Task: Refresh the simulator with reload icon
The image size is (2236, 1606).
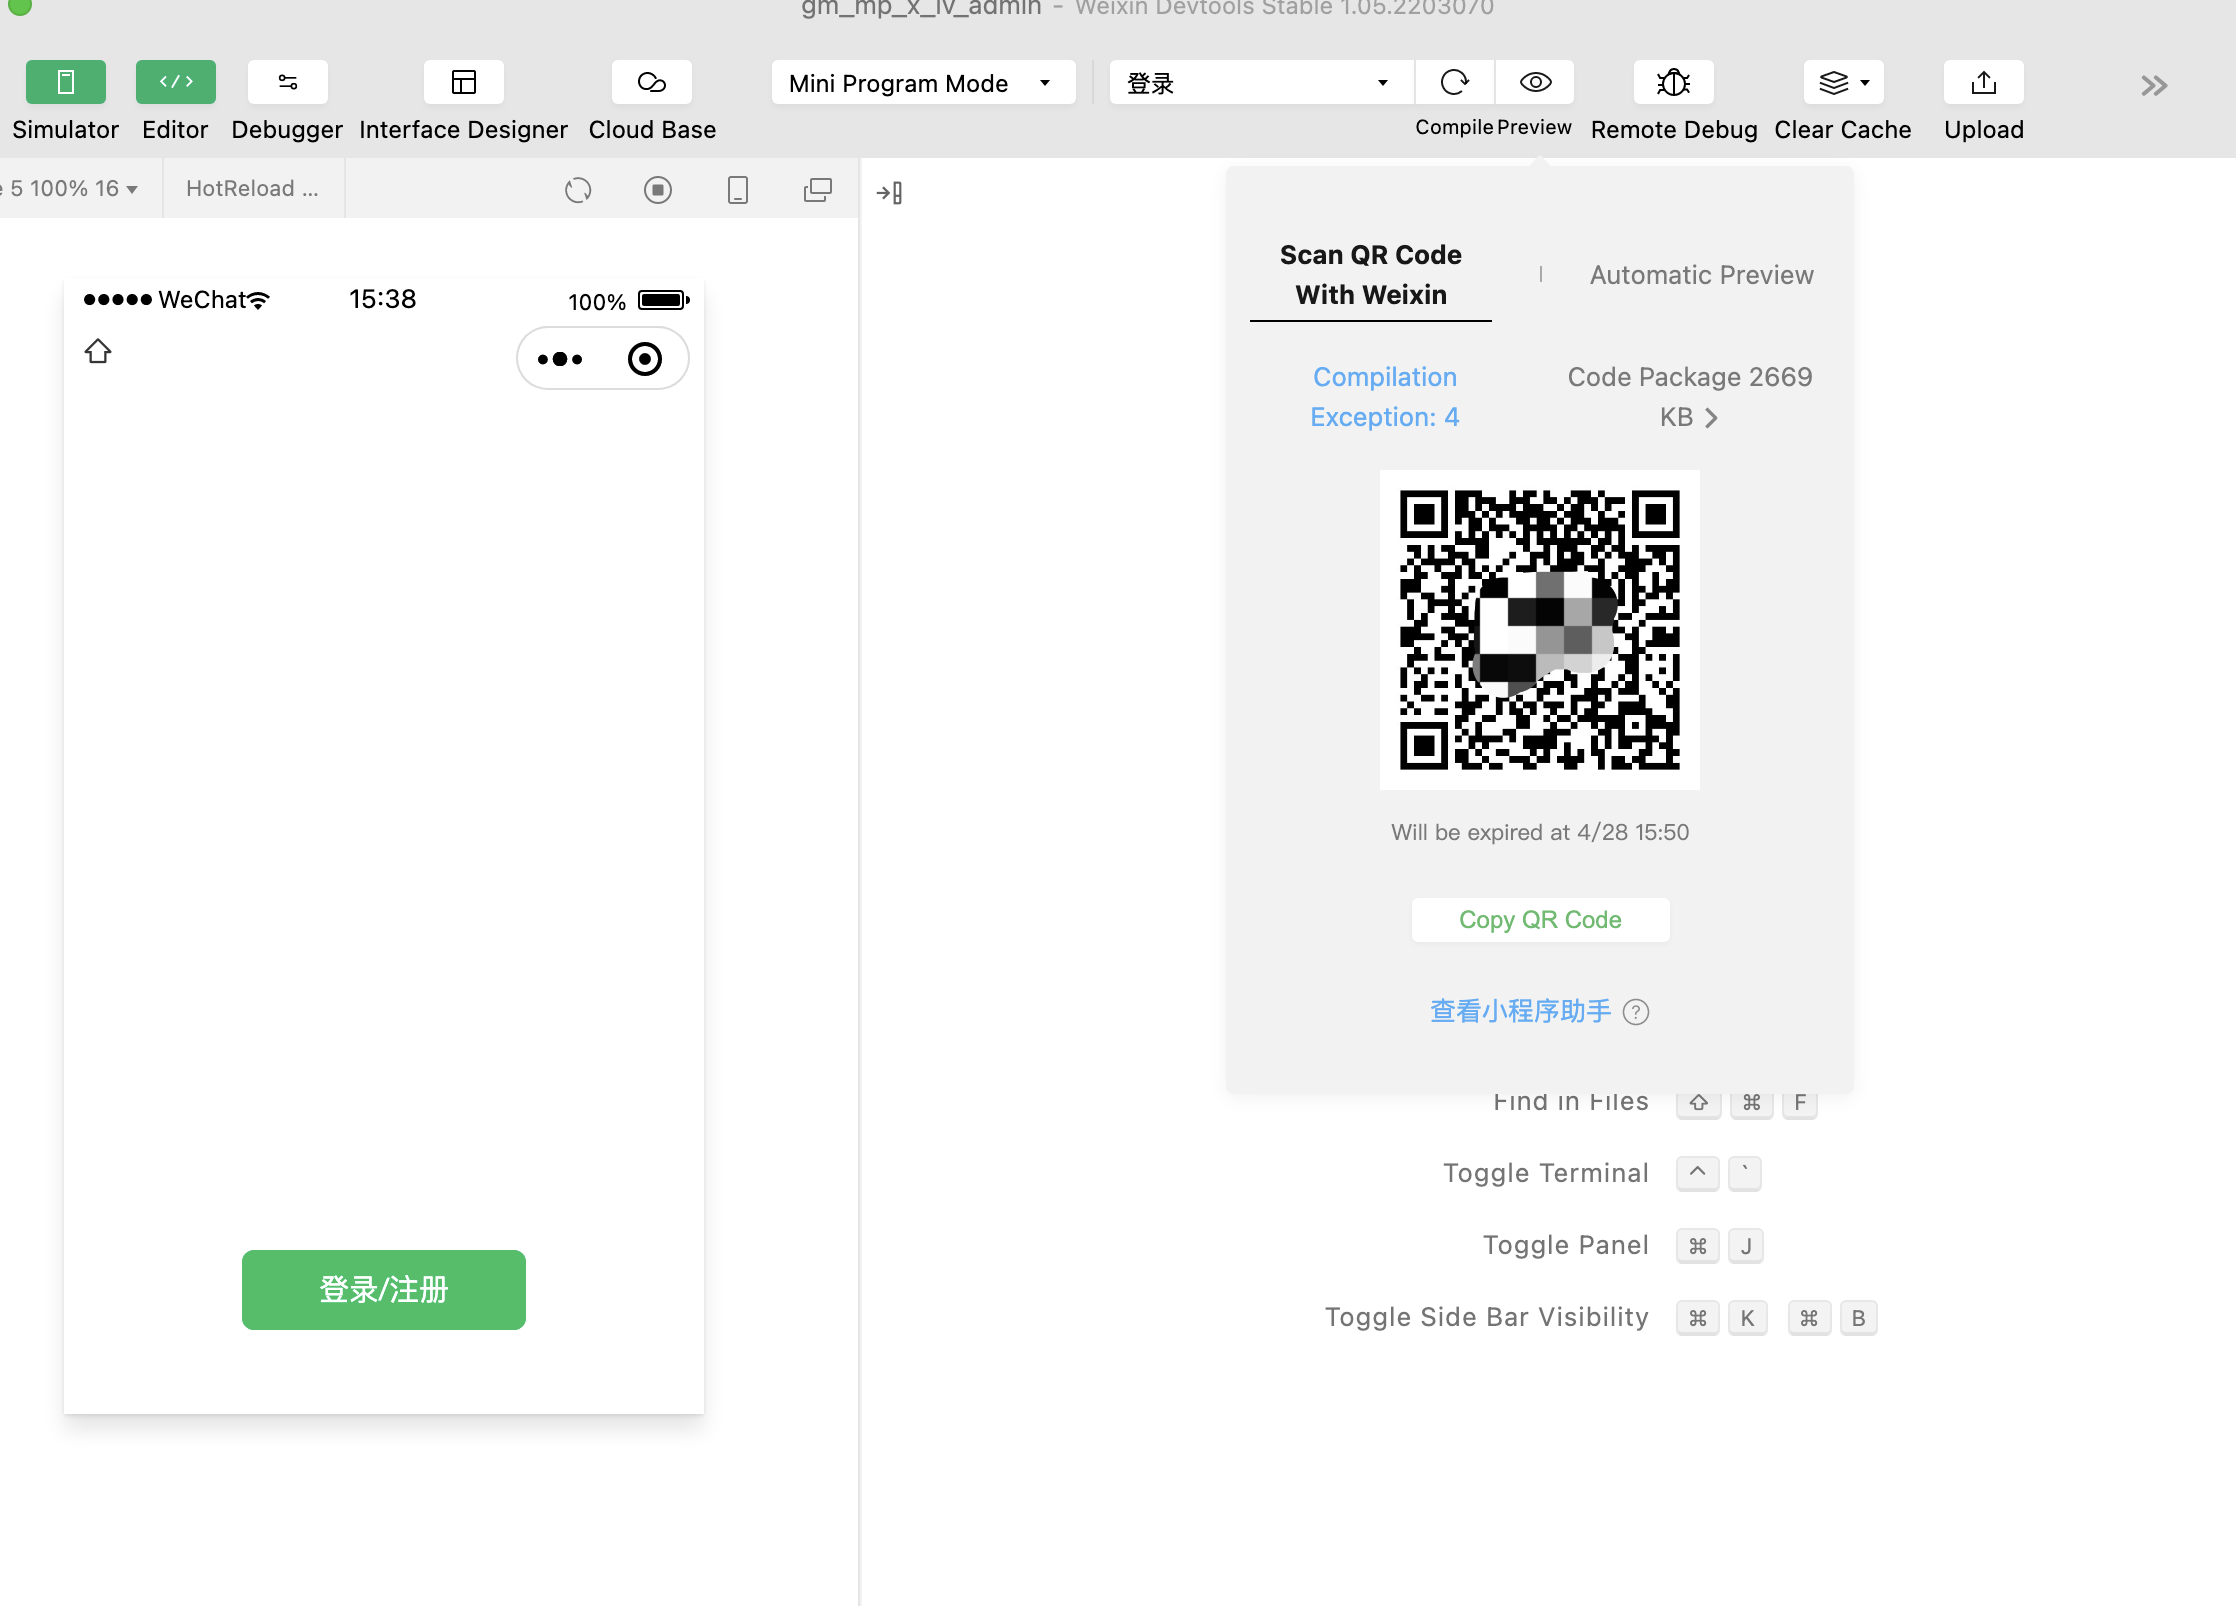Action: coord(578,190)
